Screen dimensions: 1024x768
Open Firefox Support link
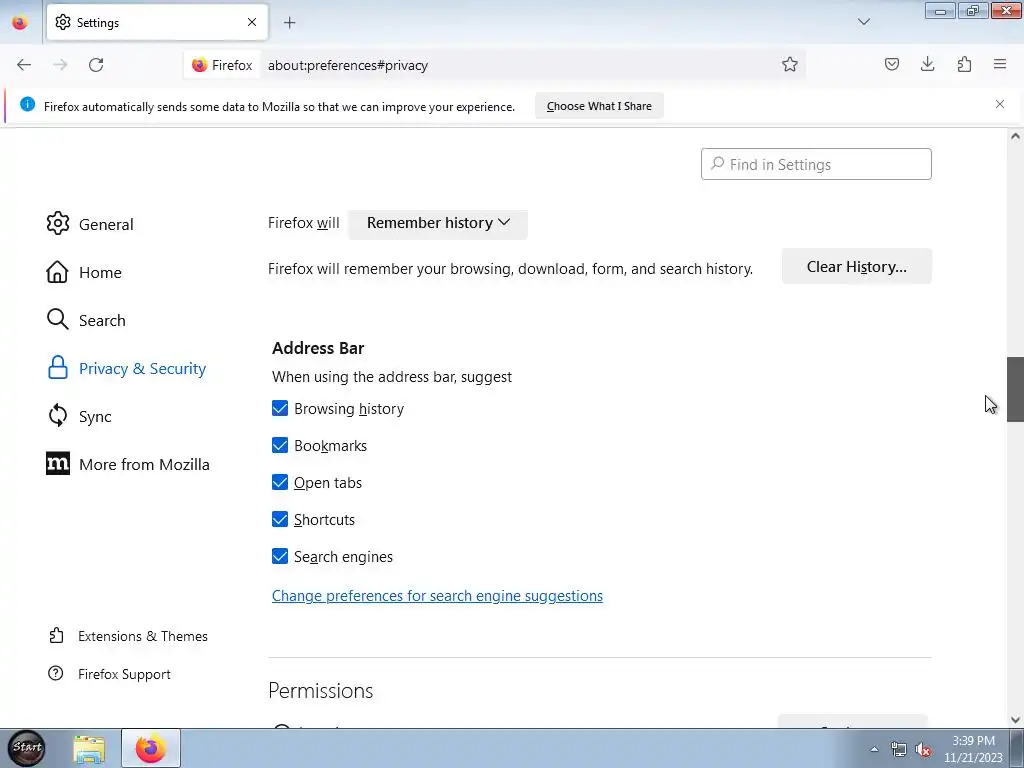(x=110, y=674)
